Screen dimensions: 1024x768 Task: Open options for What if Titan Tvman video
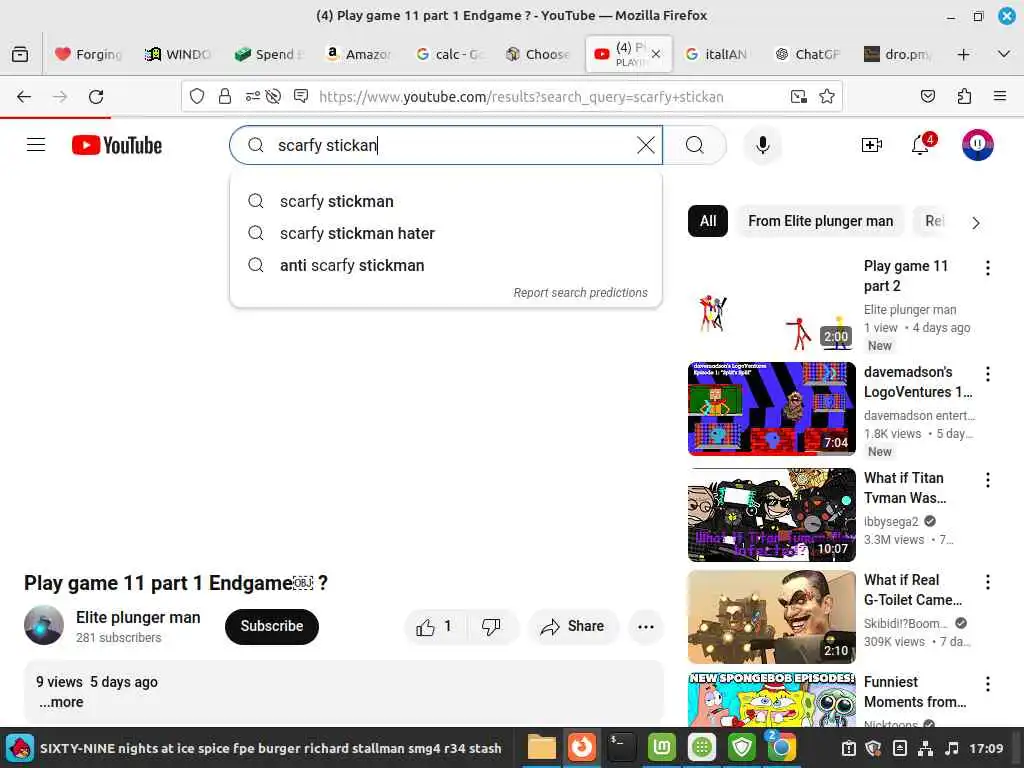click(x=987, y=480)
